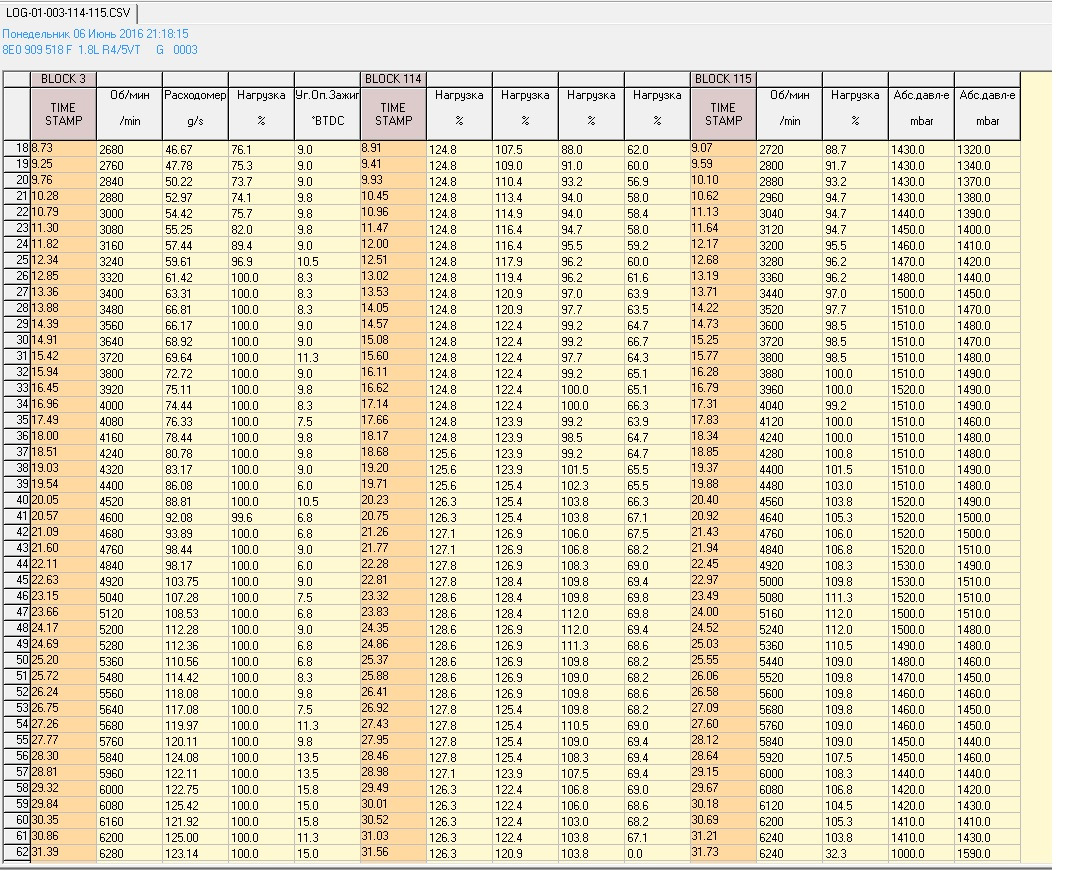Screen dimensions: 1066x871
Task: Click the Уг.Оп.Зажиг °BTDC column header
Action: [327, 114]
